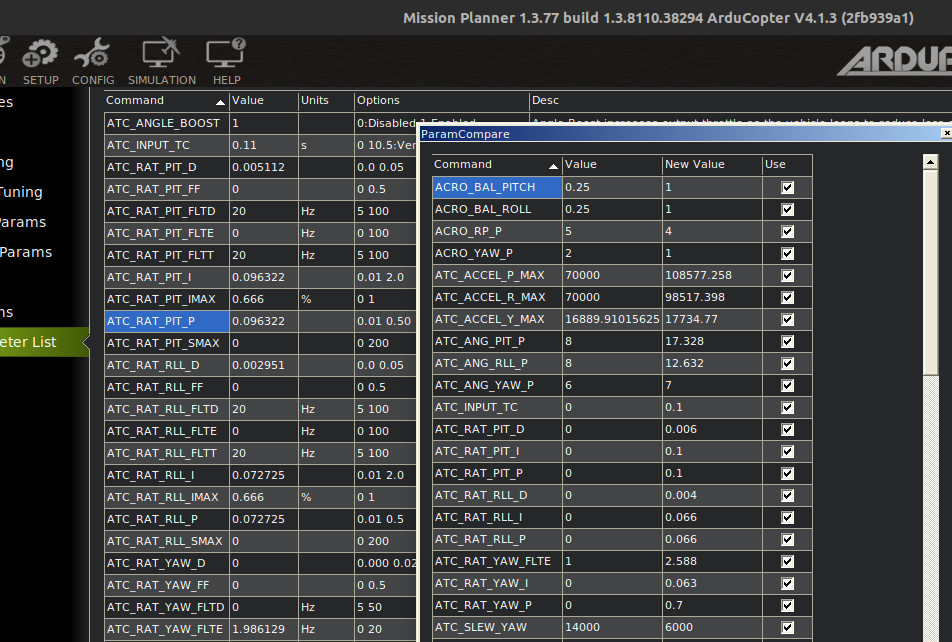Click New Value column header in ParamCompare

[712, 165]
